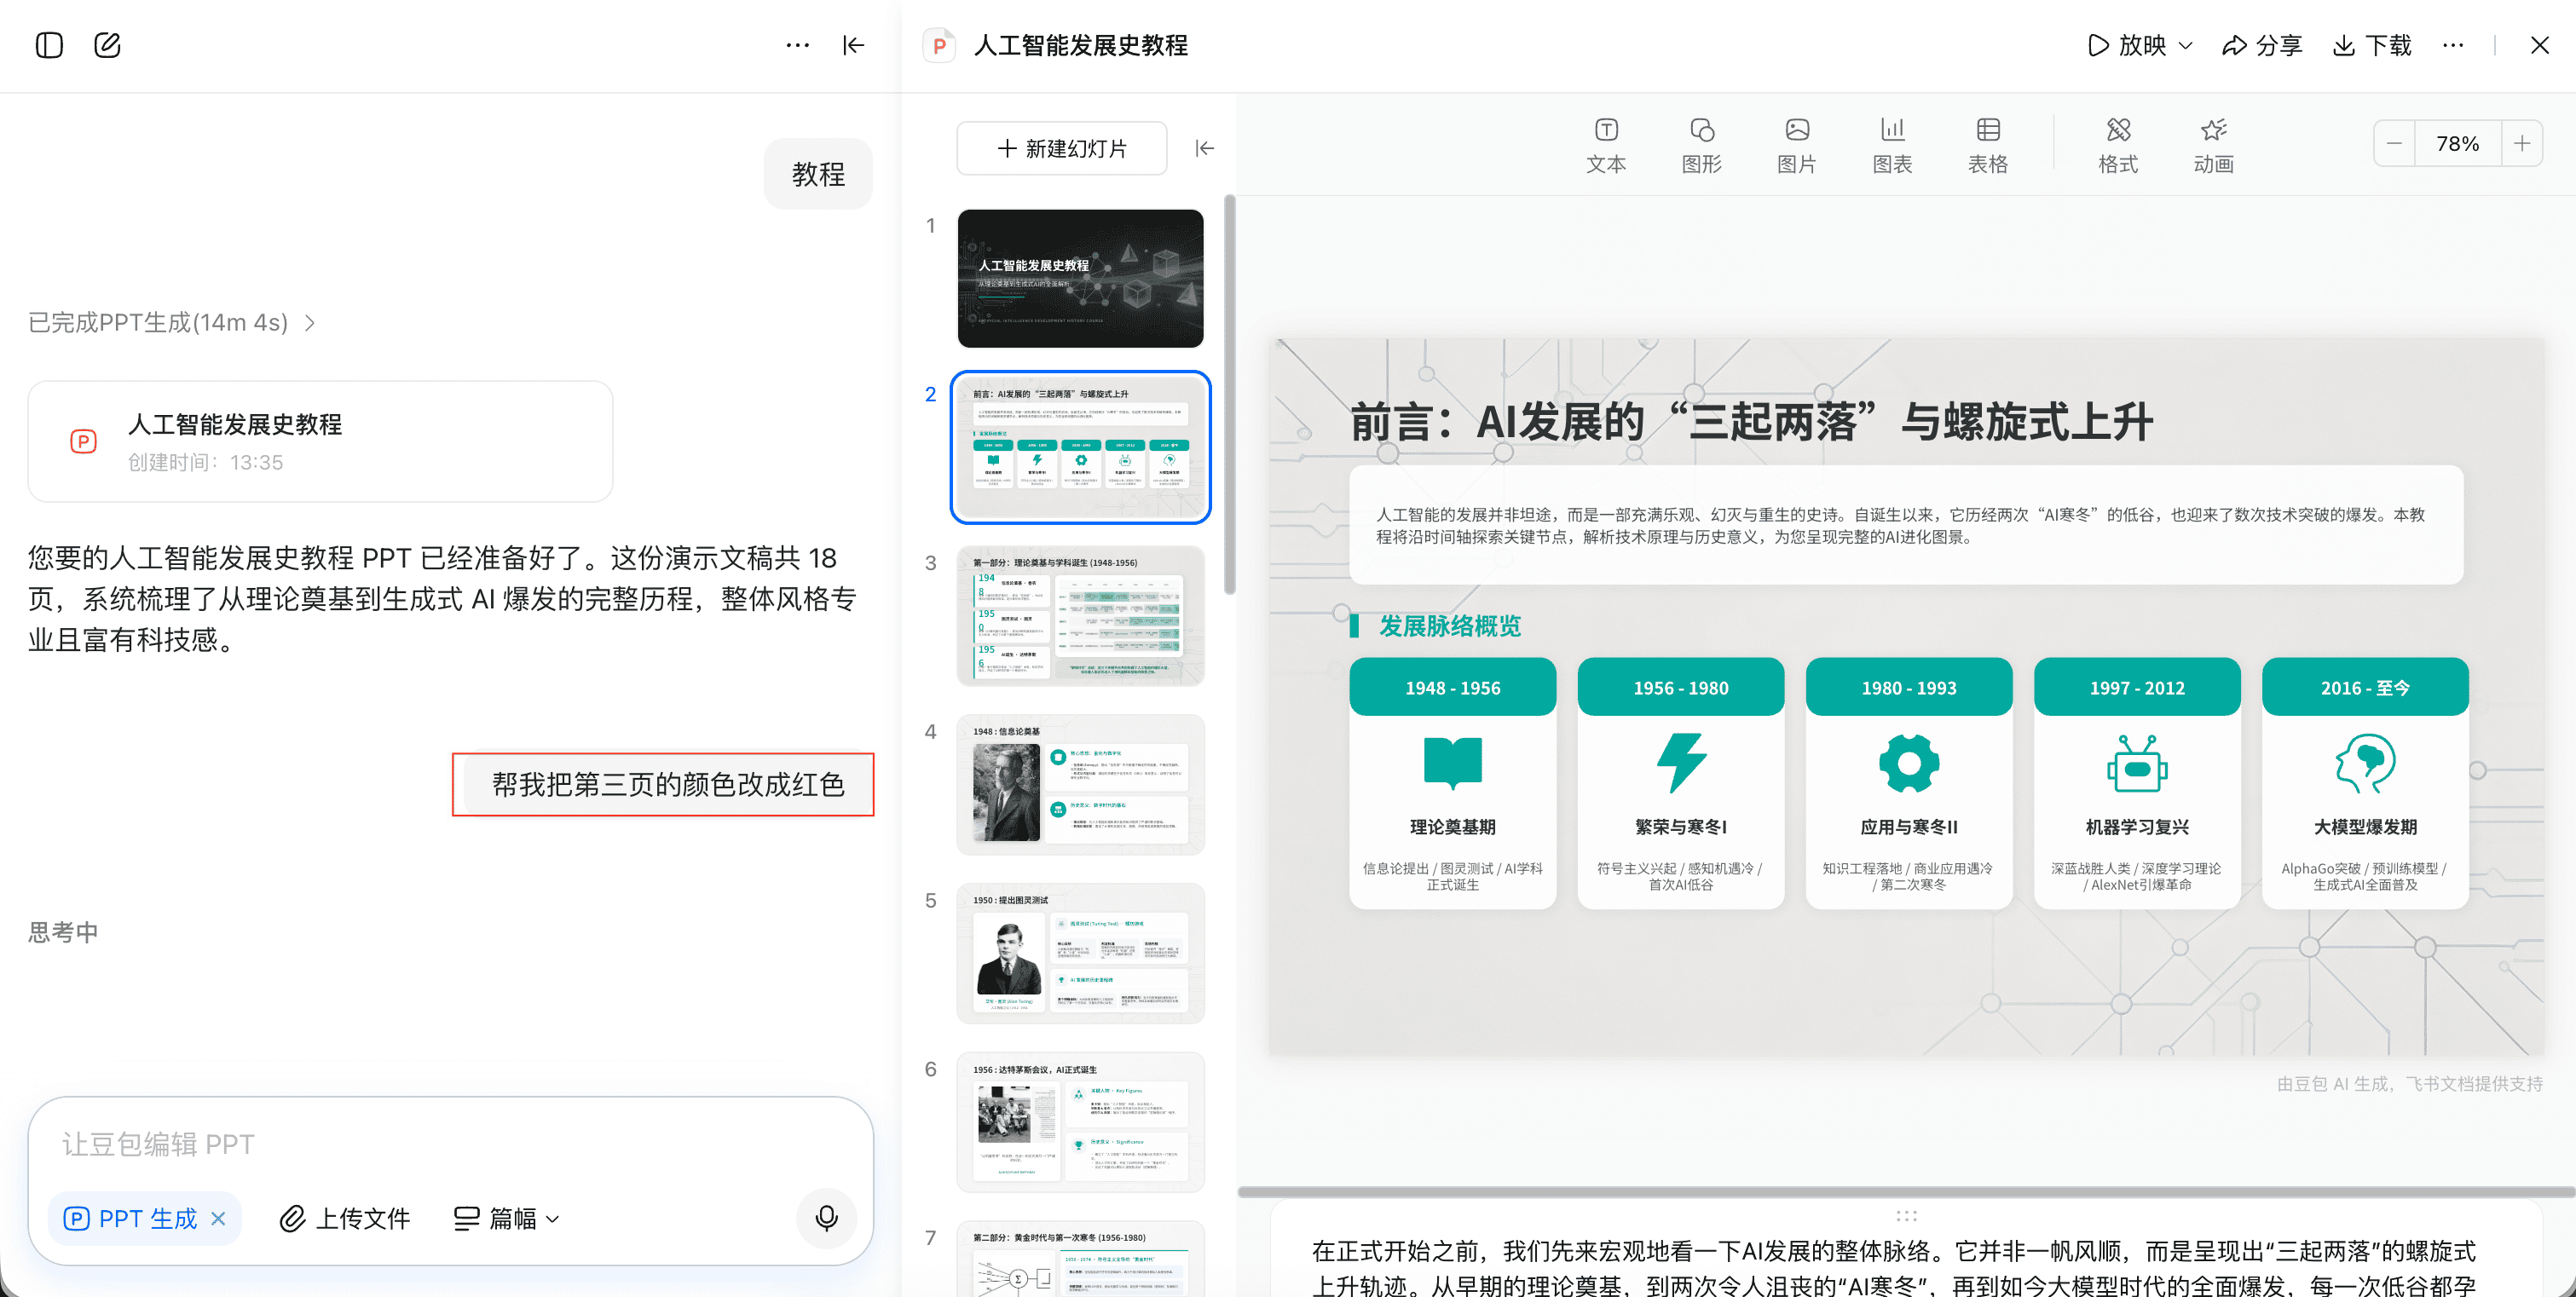This screenshot has height=1297, width=2576.
Task: Expand the 放映 playback dropdown arrow
Action: click(x=2186, y=46)
